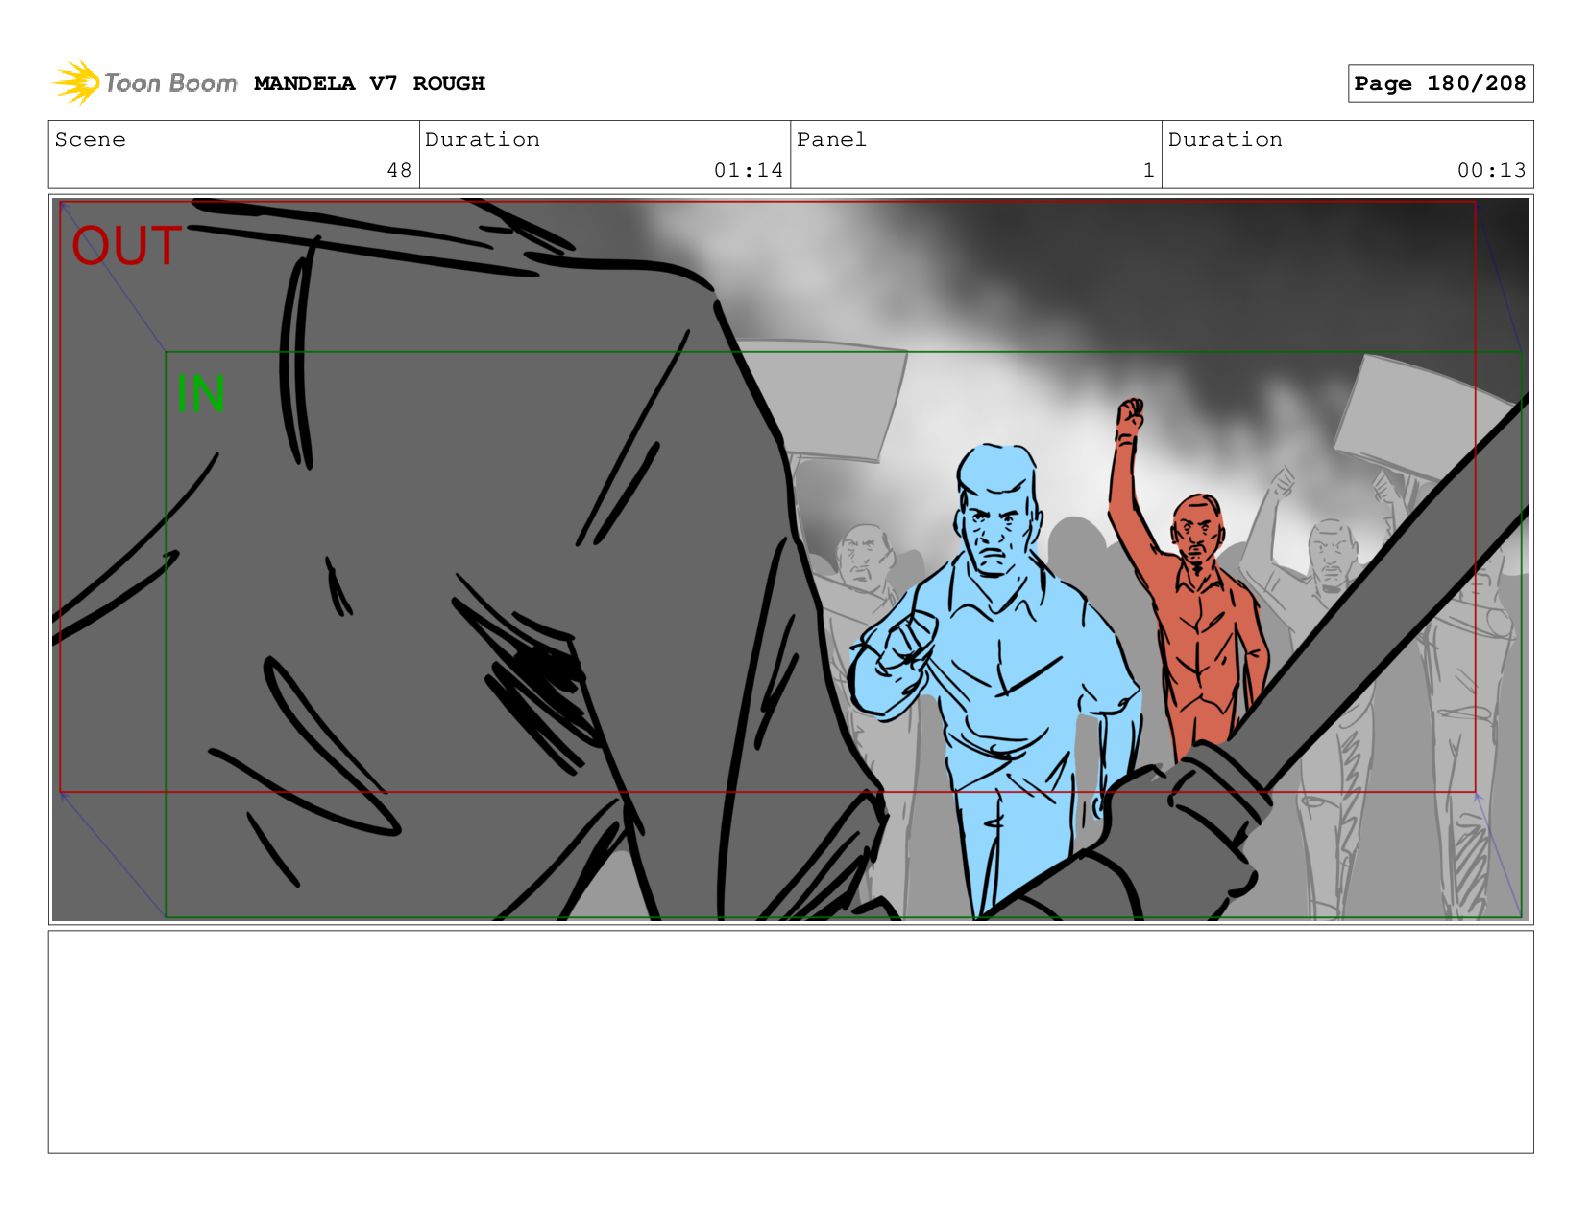This screenshot has width=1582, height=1225.
Task: Click the empty notes box below the panel
Action: [790, 1042]
